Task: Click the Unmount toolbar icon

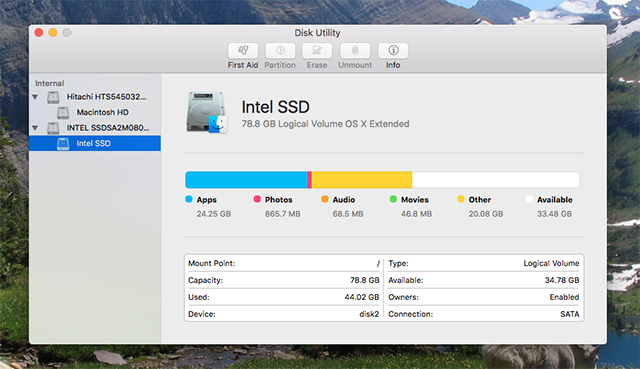Action: click(355, 51)
